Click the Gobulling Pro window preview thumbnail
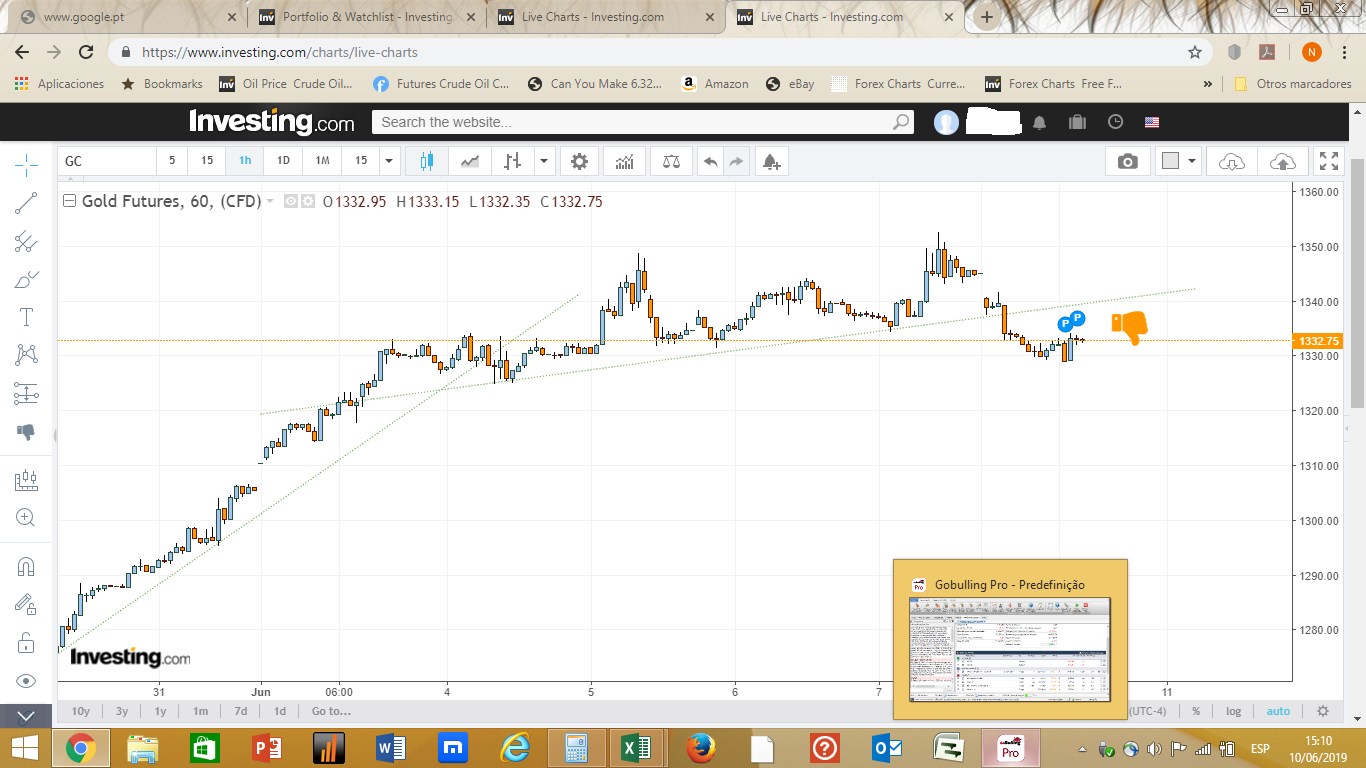This screenshot has width=1366, height=768. click(1009, 648)
